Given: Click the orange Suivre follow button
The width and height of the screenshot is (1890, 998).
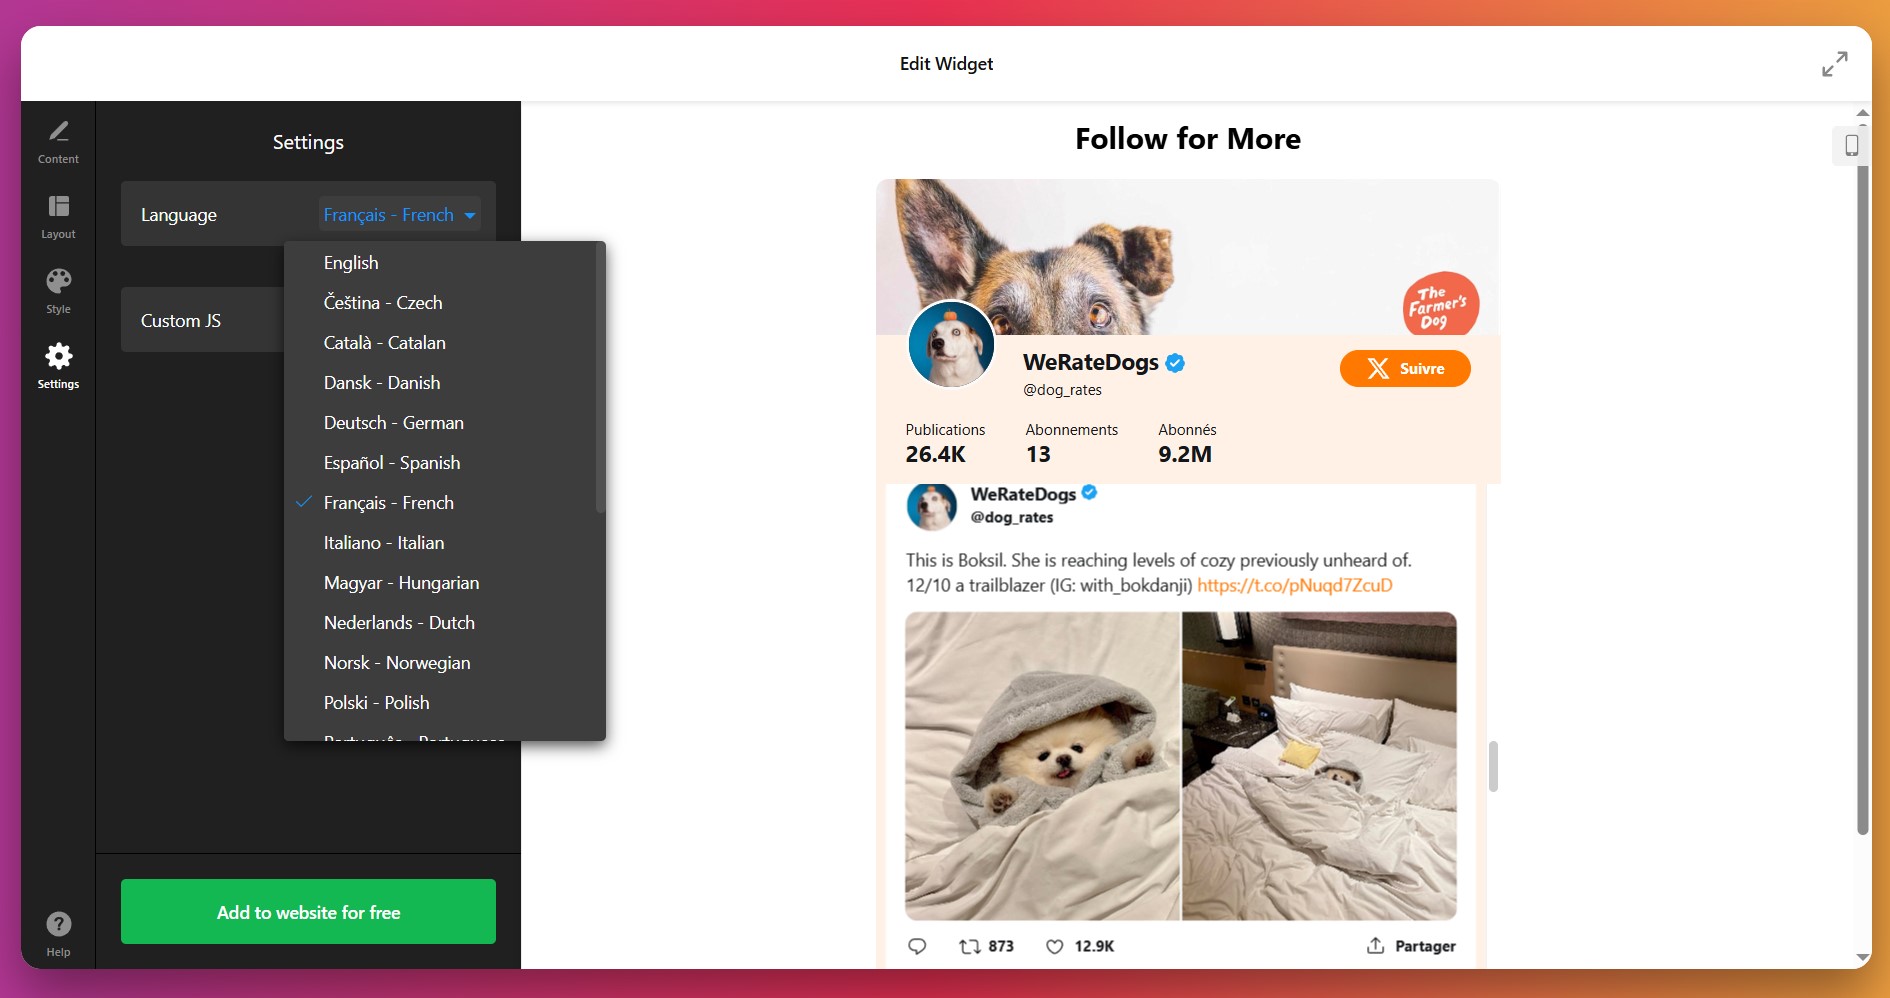Looking at the screenshot, I should (1405, 368).
